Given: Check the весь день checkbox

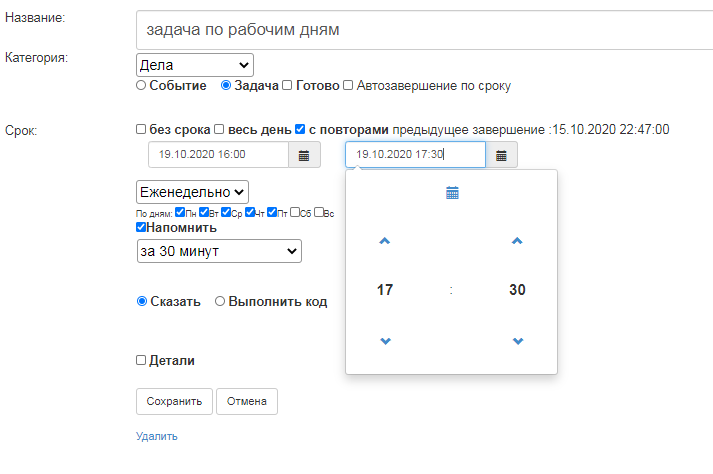Looking at the screenshot, I should coord(219,129).
